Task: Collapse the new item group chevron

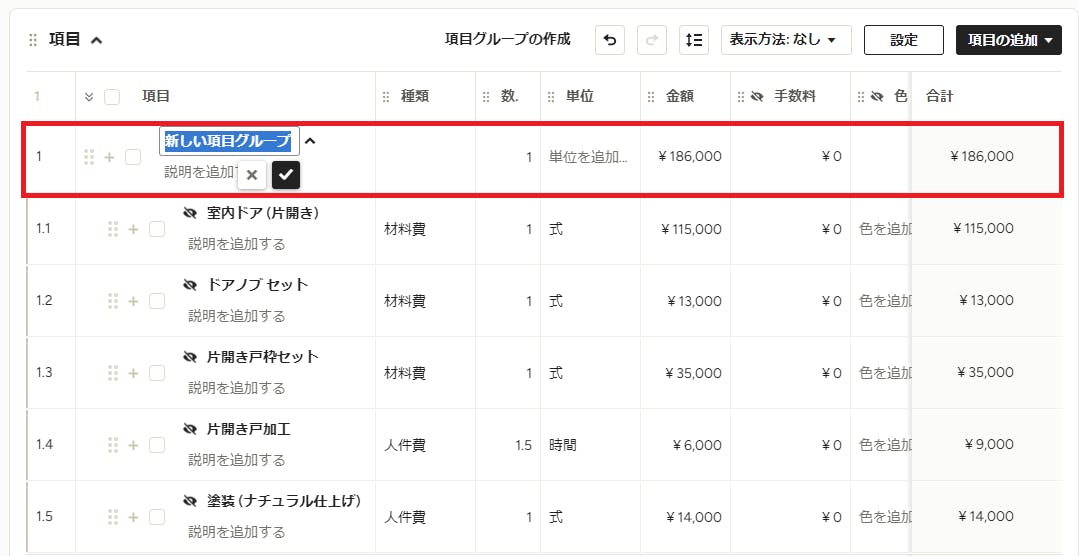Action: point(310,140)
